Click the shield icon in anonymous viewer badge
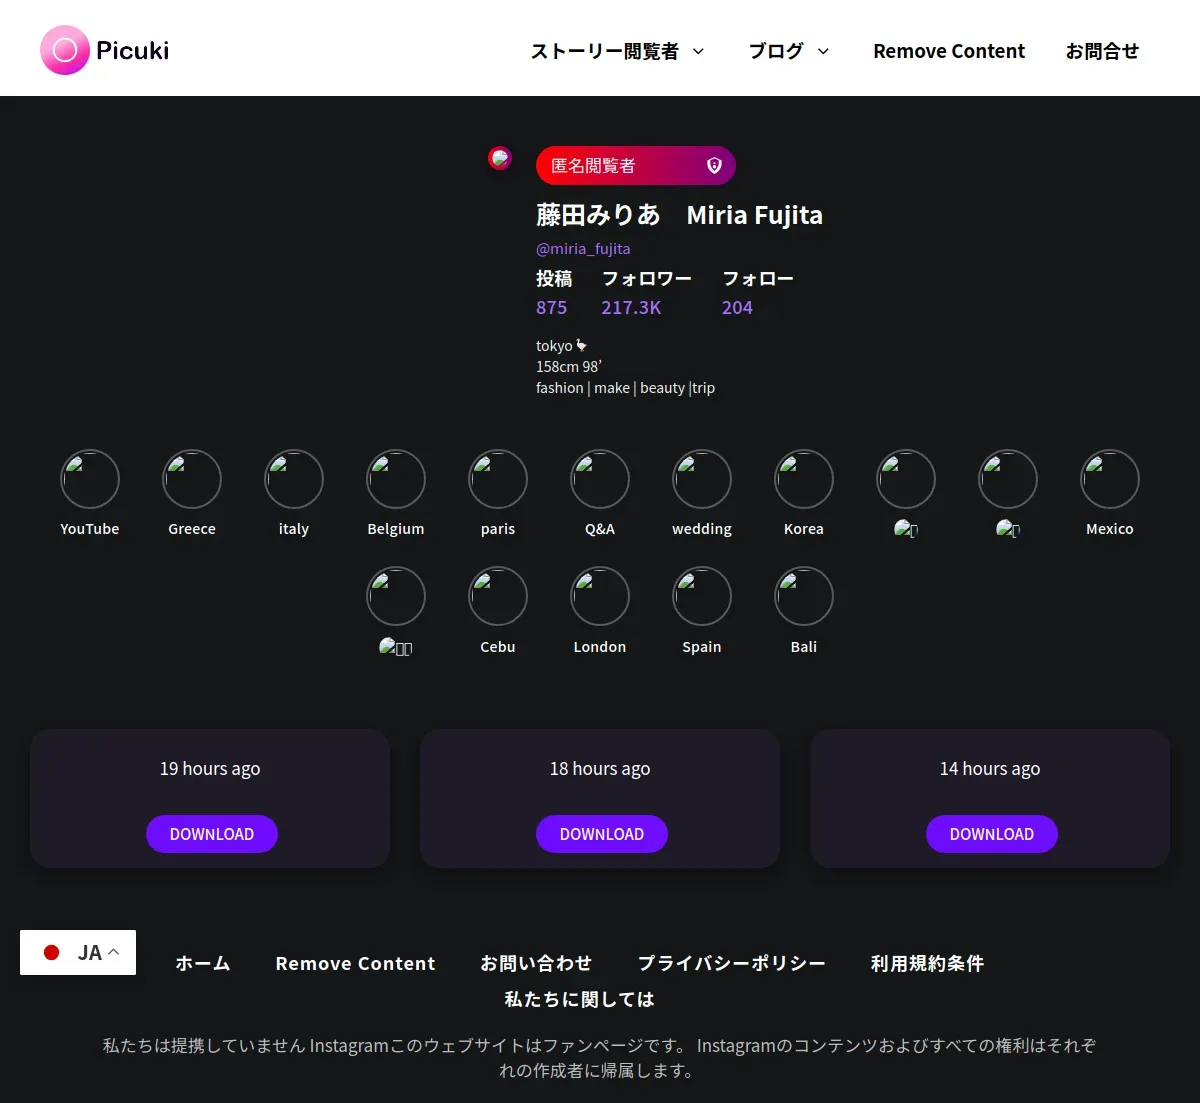 coord(714,166)
